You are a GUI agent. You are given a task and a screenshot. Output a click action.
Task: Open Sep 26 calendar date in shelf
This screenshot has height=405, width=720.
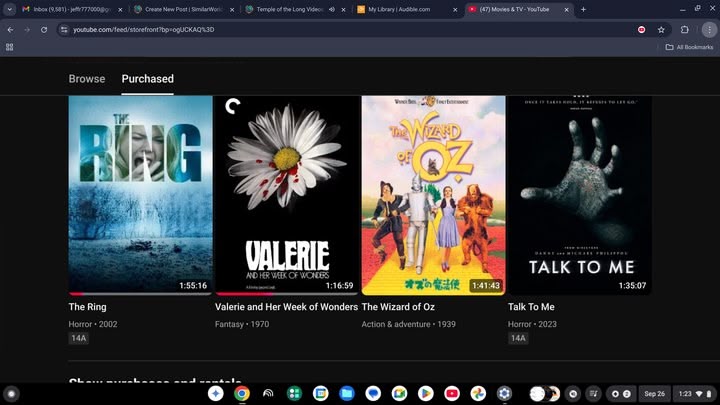pyautogui.click(x=654, y=394)
